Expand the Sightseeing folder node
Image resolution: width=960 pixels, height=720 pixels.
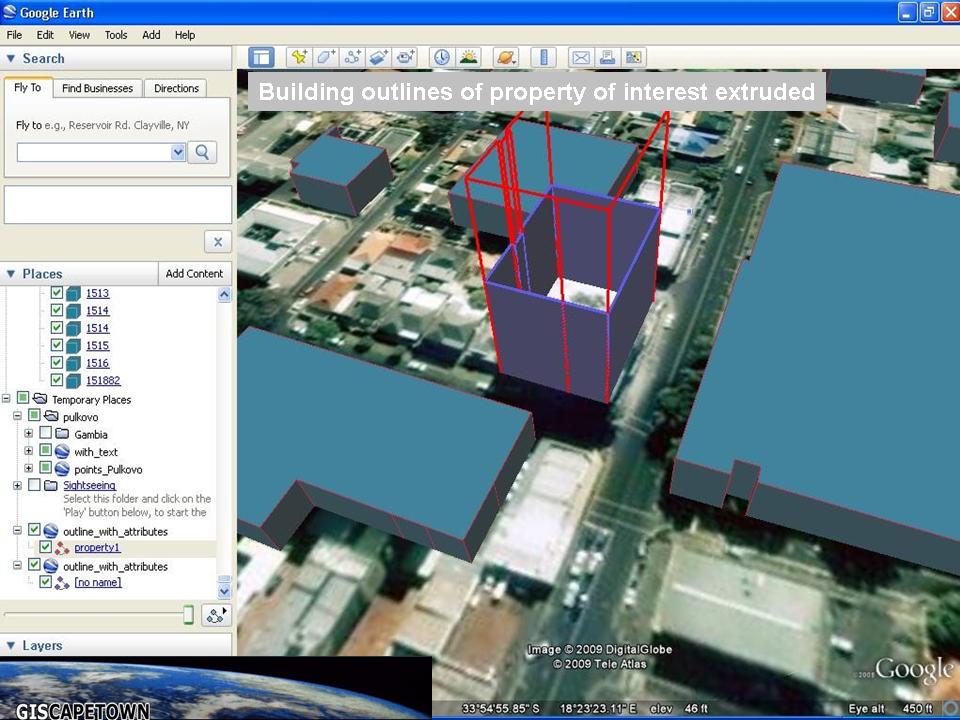(17, 486)
